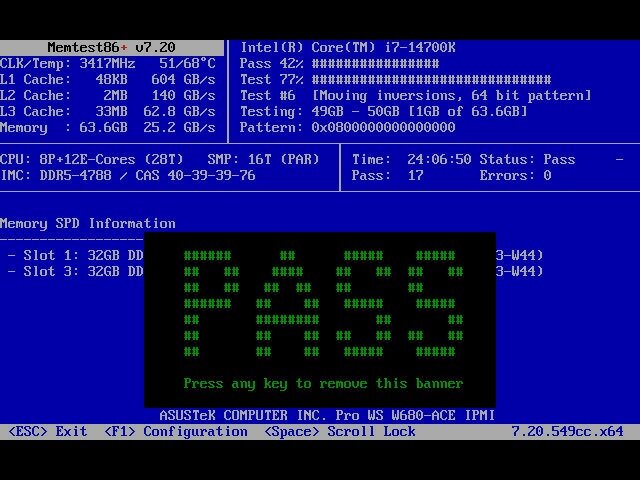Image resolution: width=640 pixels, height=480 pixels.
Task: Click the Memtest86+ v7.20 title
Action: pos(111,47)
